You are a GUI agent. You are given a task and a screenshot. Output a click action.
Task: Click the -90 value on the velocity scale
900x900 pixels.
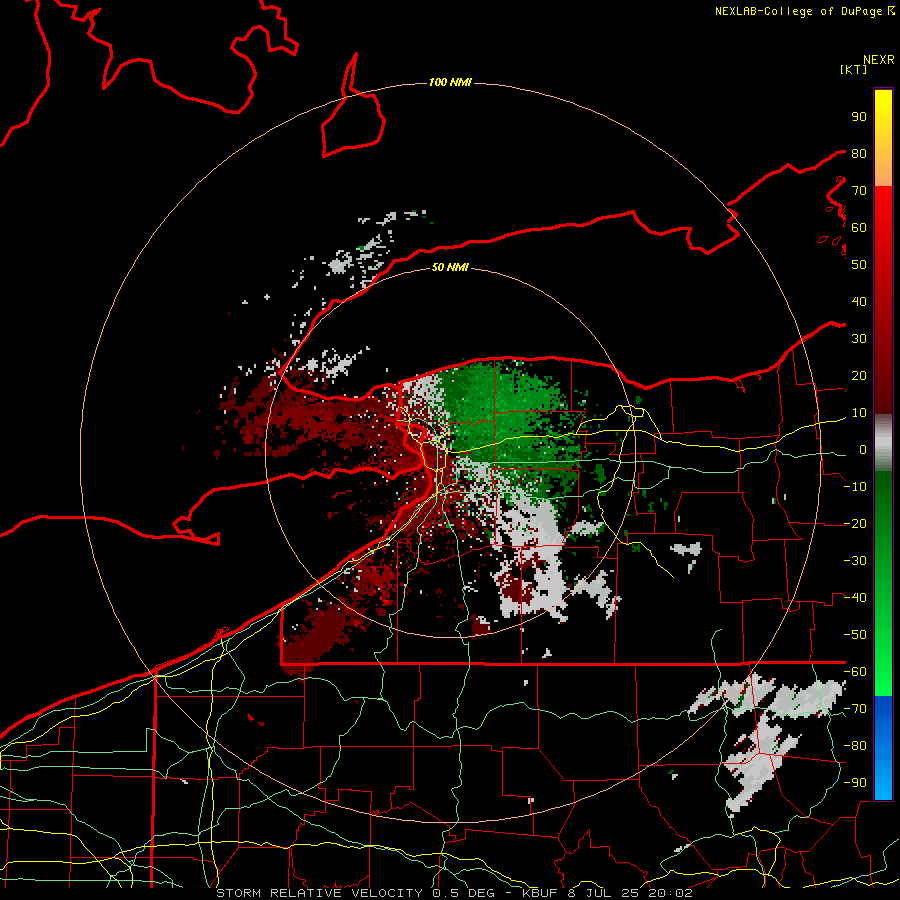click(855, 783)
